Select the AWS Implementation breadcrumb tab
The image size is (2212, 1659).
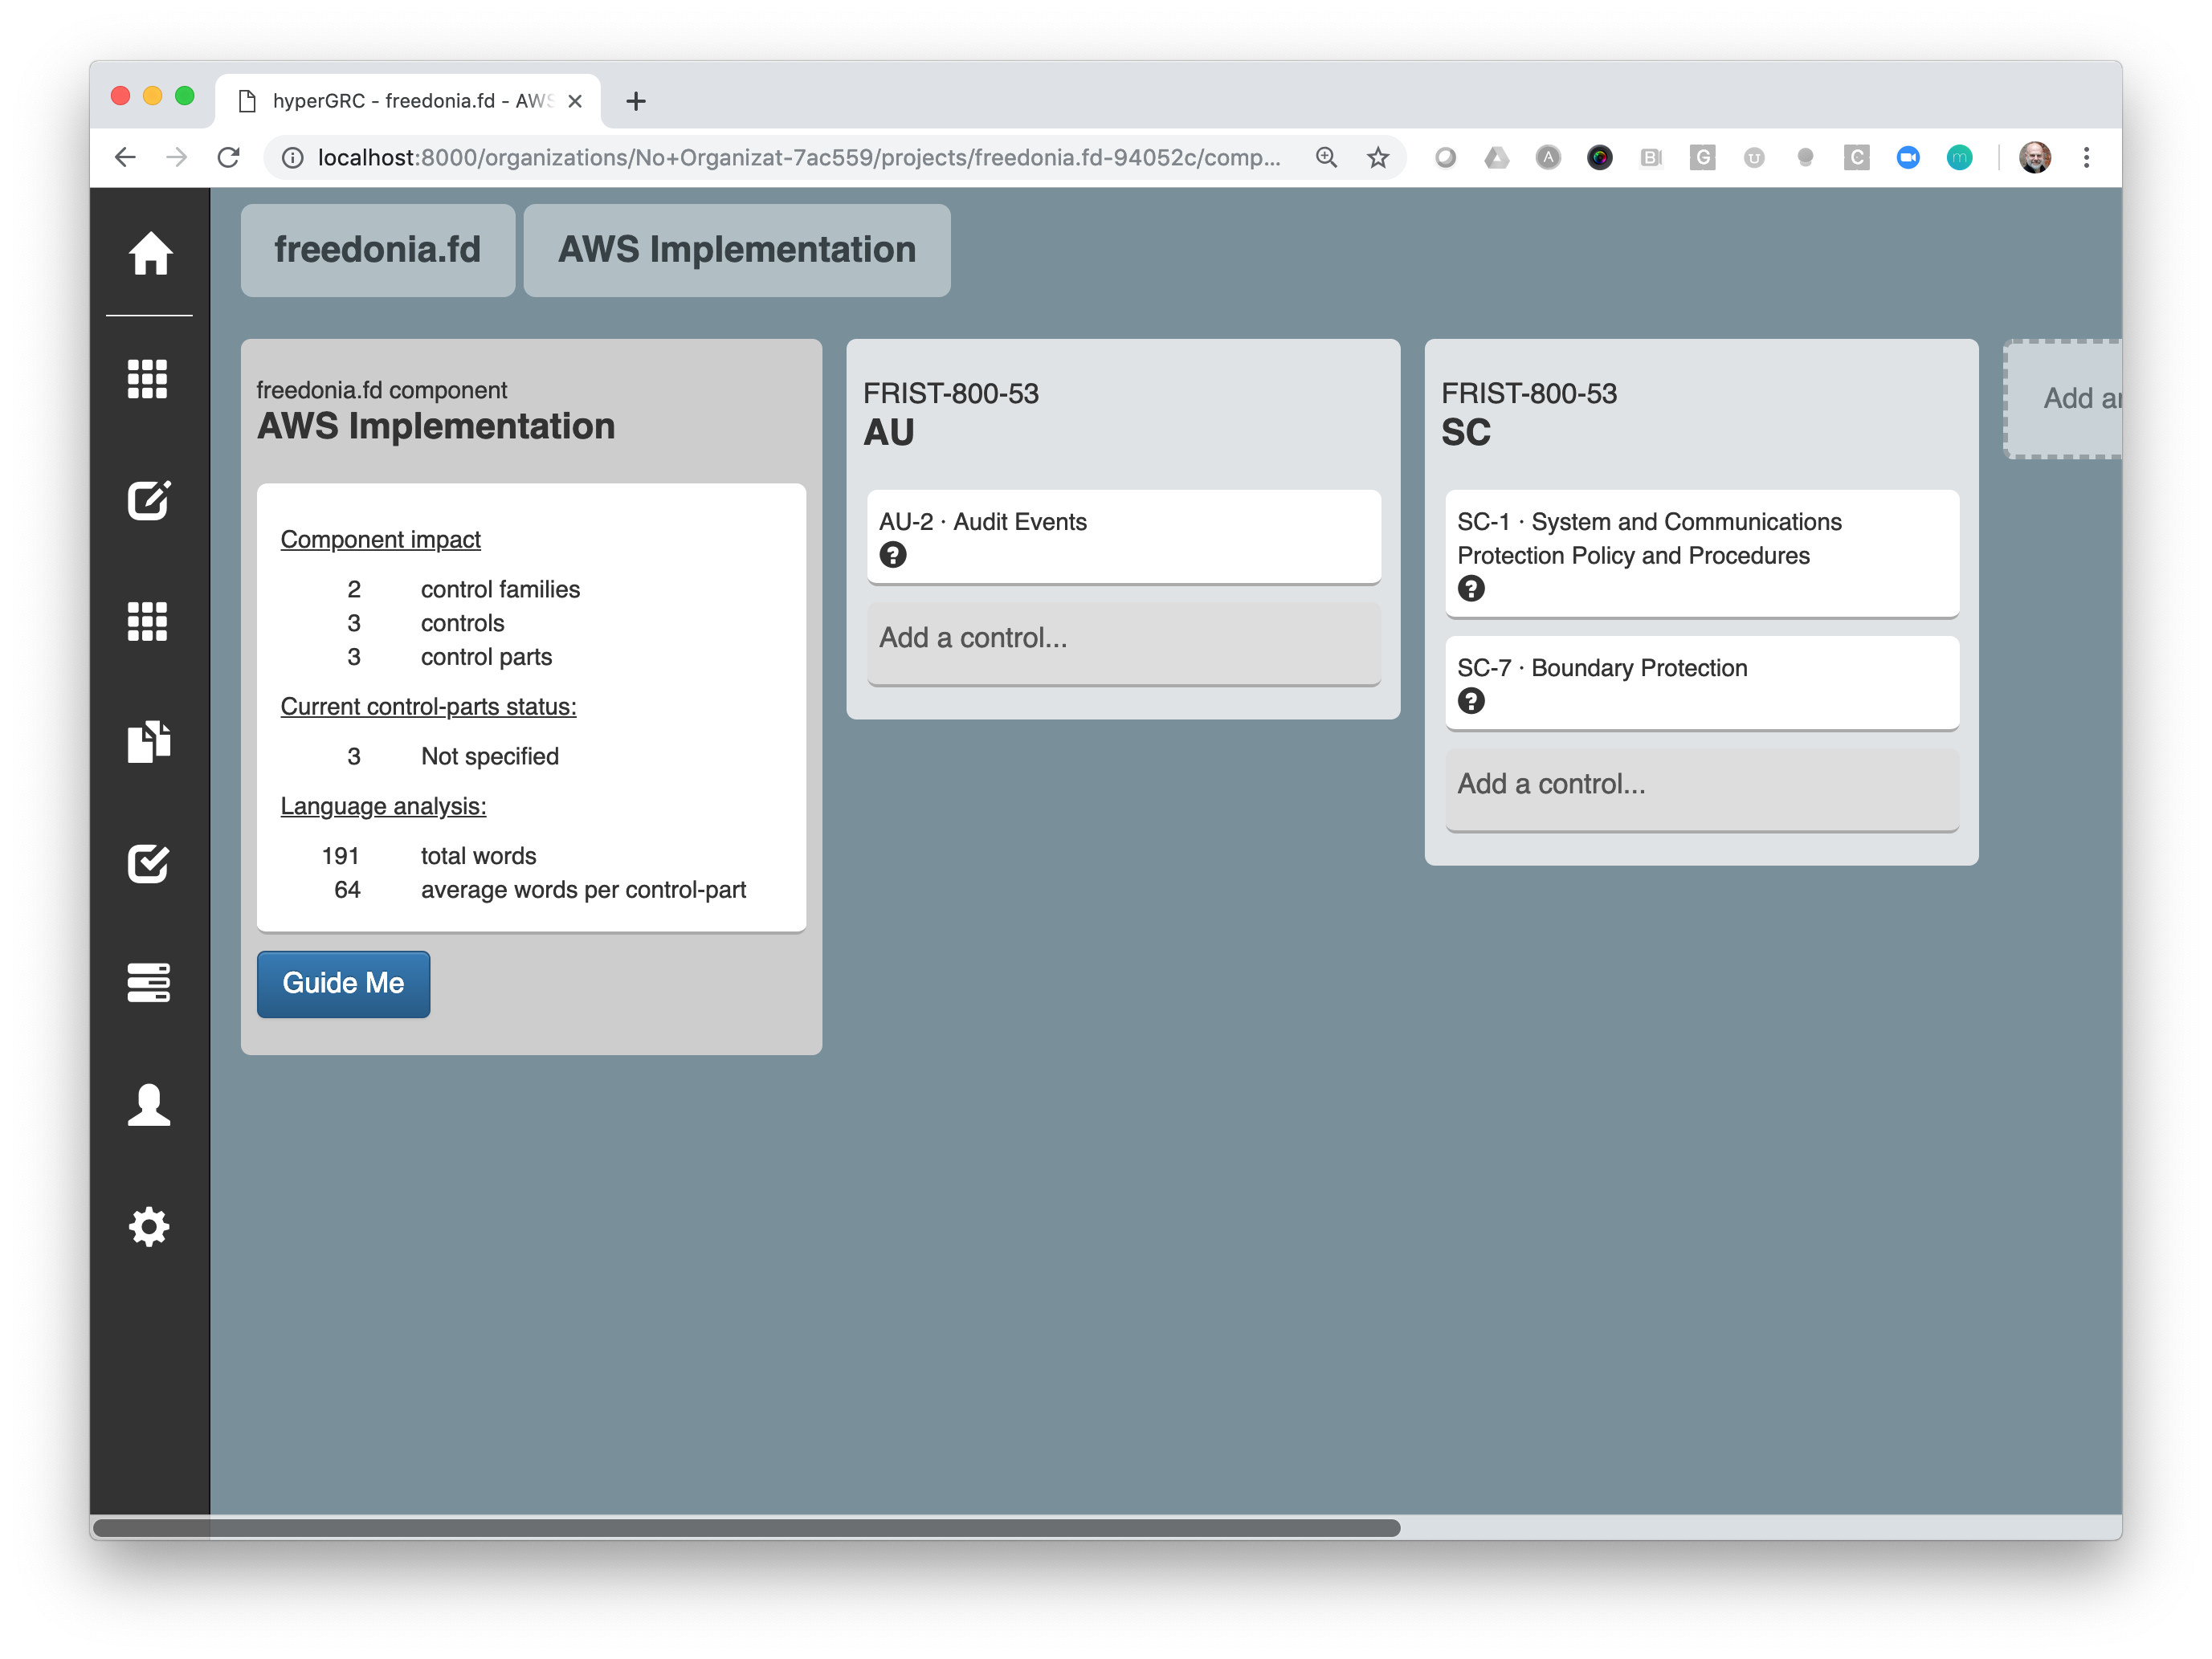point(737,250)
